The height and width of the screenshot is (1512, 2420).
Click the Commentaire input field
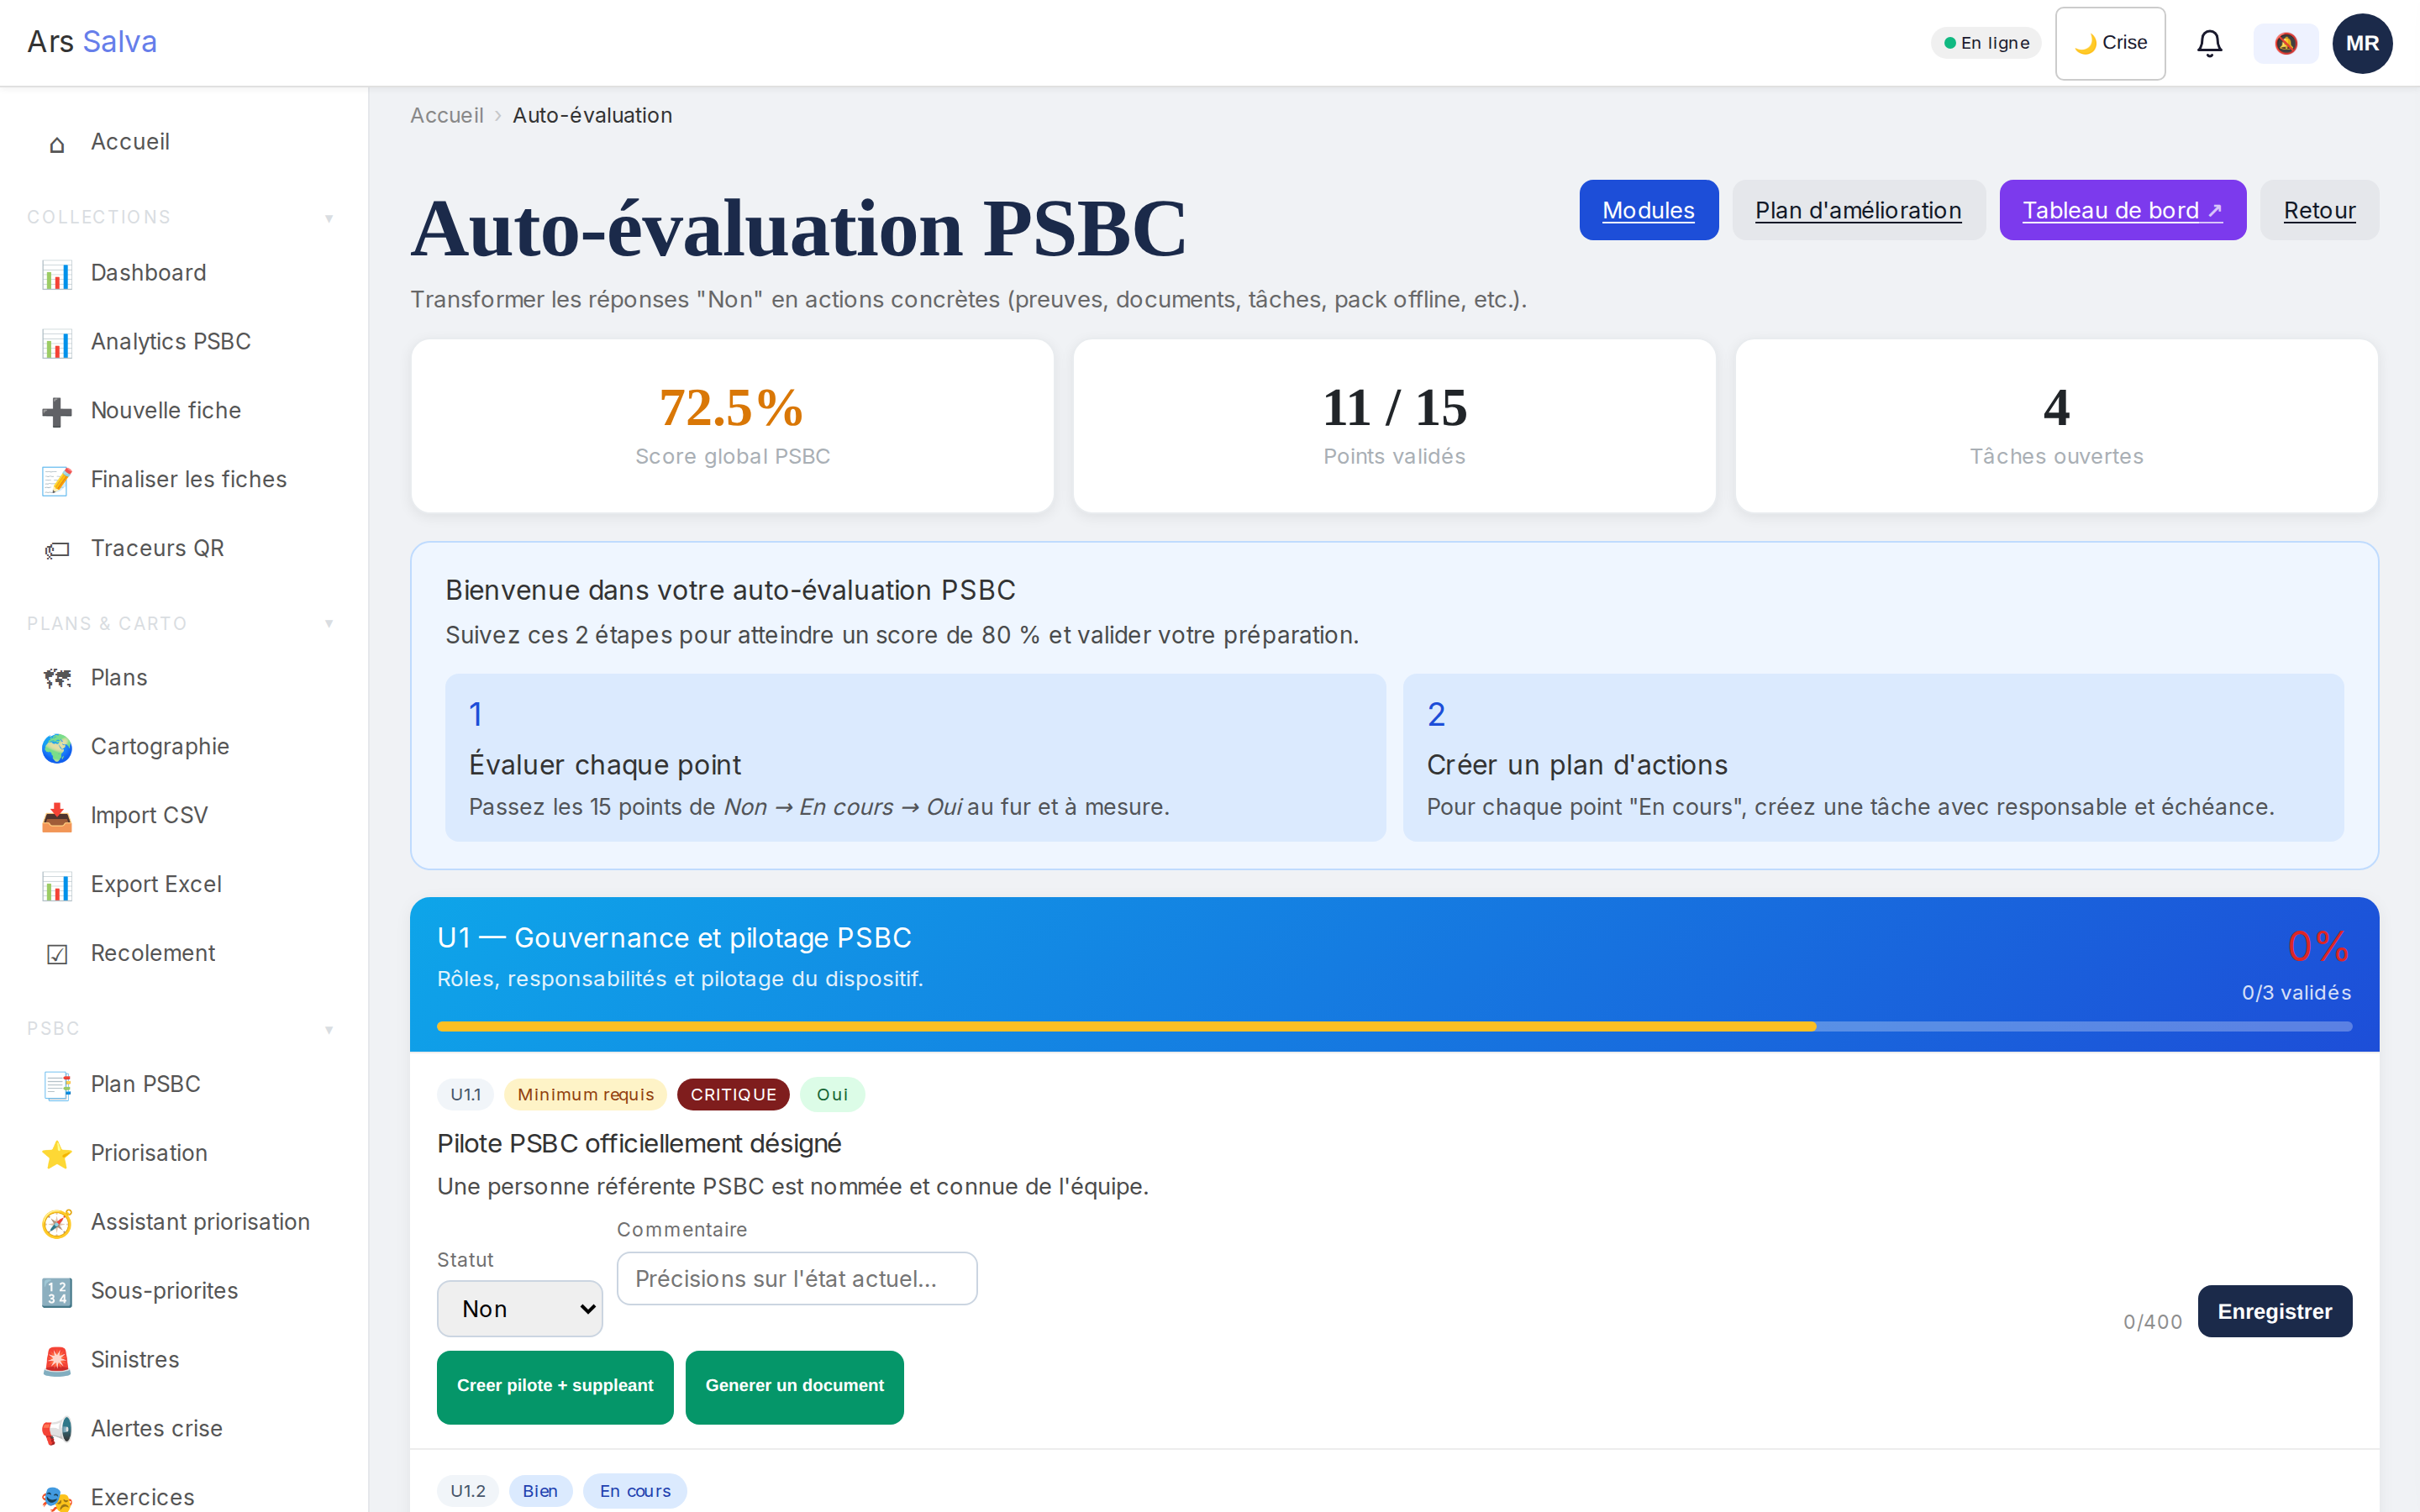[796, 1279]
